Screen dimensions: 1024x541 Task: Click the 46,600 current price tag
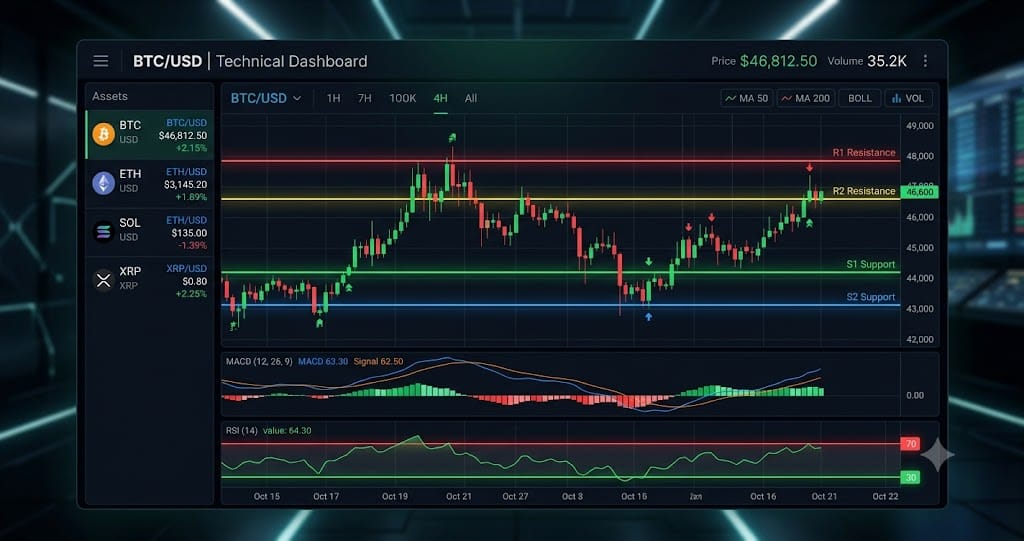pyautogui.click(x=919, y=192)
